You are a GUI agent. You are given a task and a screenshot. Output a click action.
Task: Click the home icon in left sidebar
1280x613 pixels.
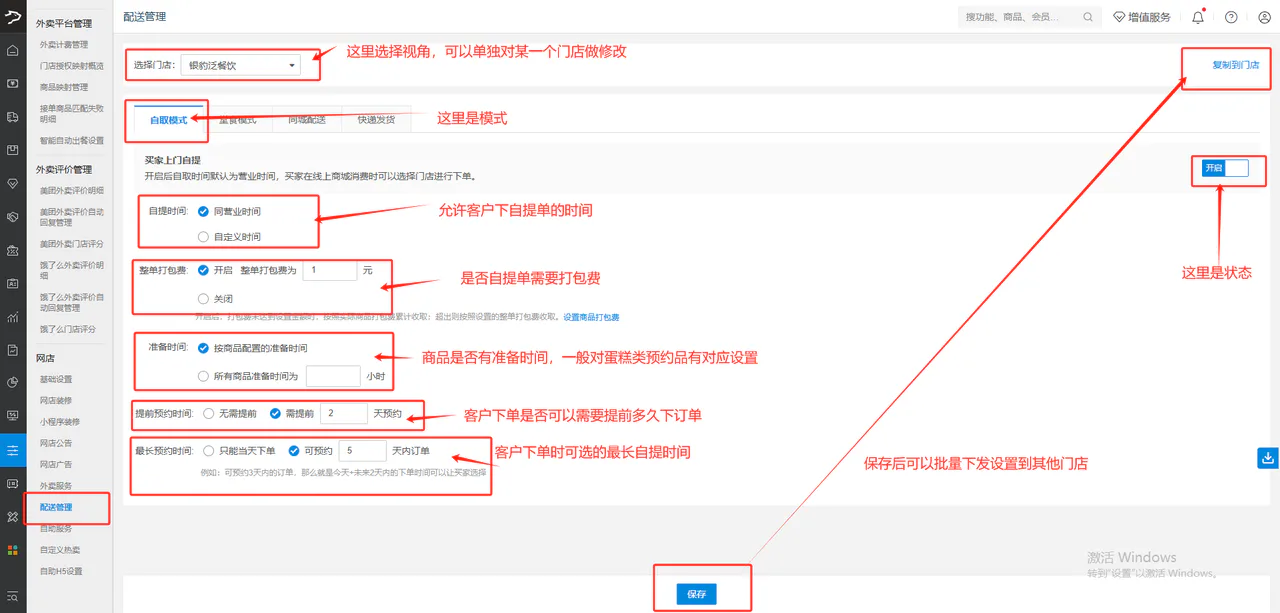tap(13, 50)
